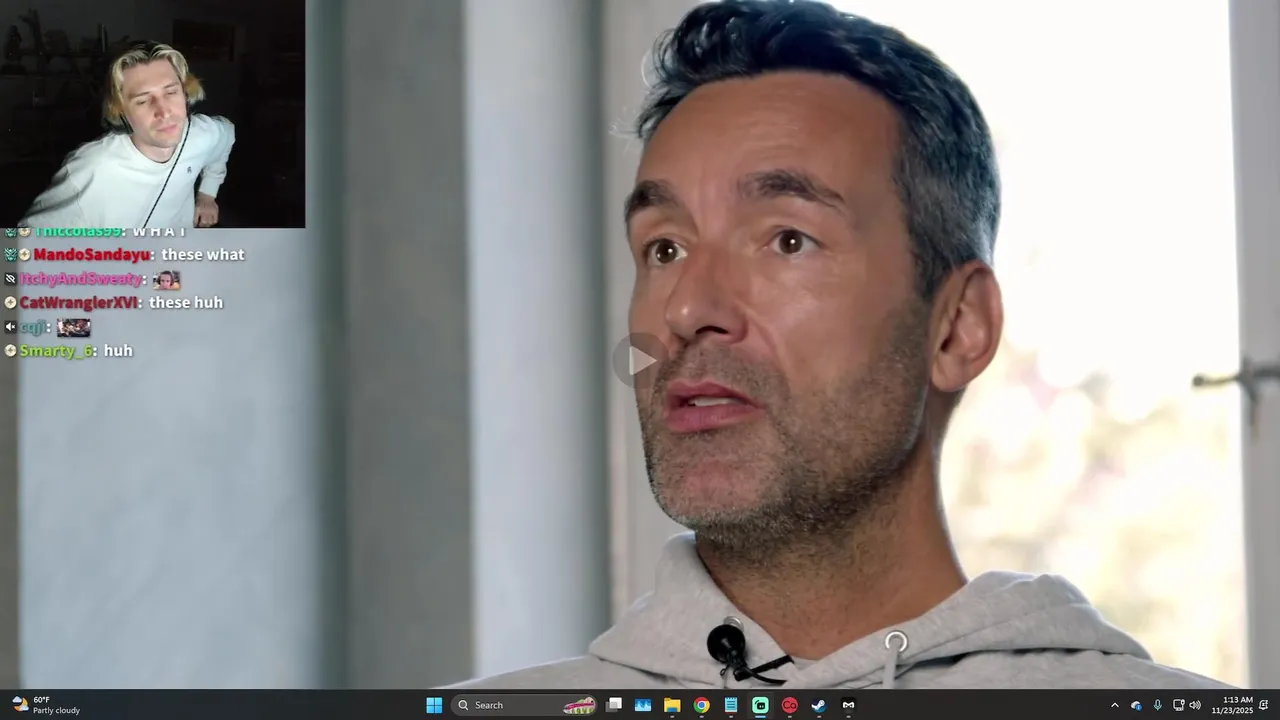Viewport: 1280px width, 720px height.
Task: Click the taskbar Search box
Action: pos(524,705)
